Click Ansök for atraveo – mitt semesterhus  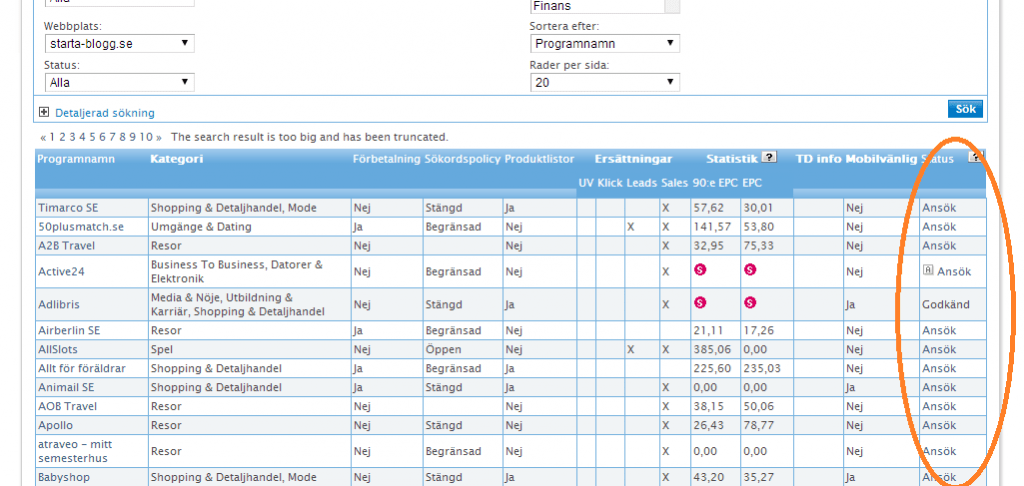[x=939, y=451]
